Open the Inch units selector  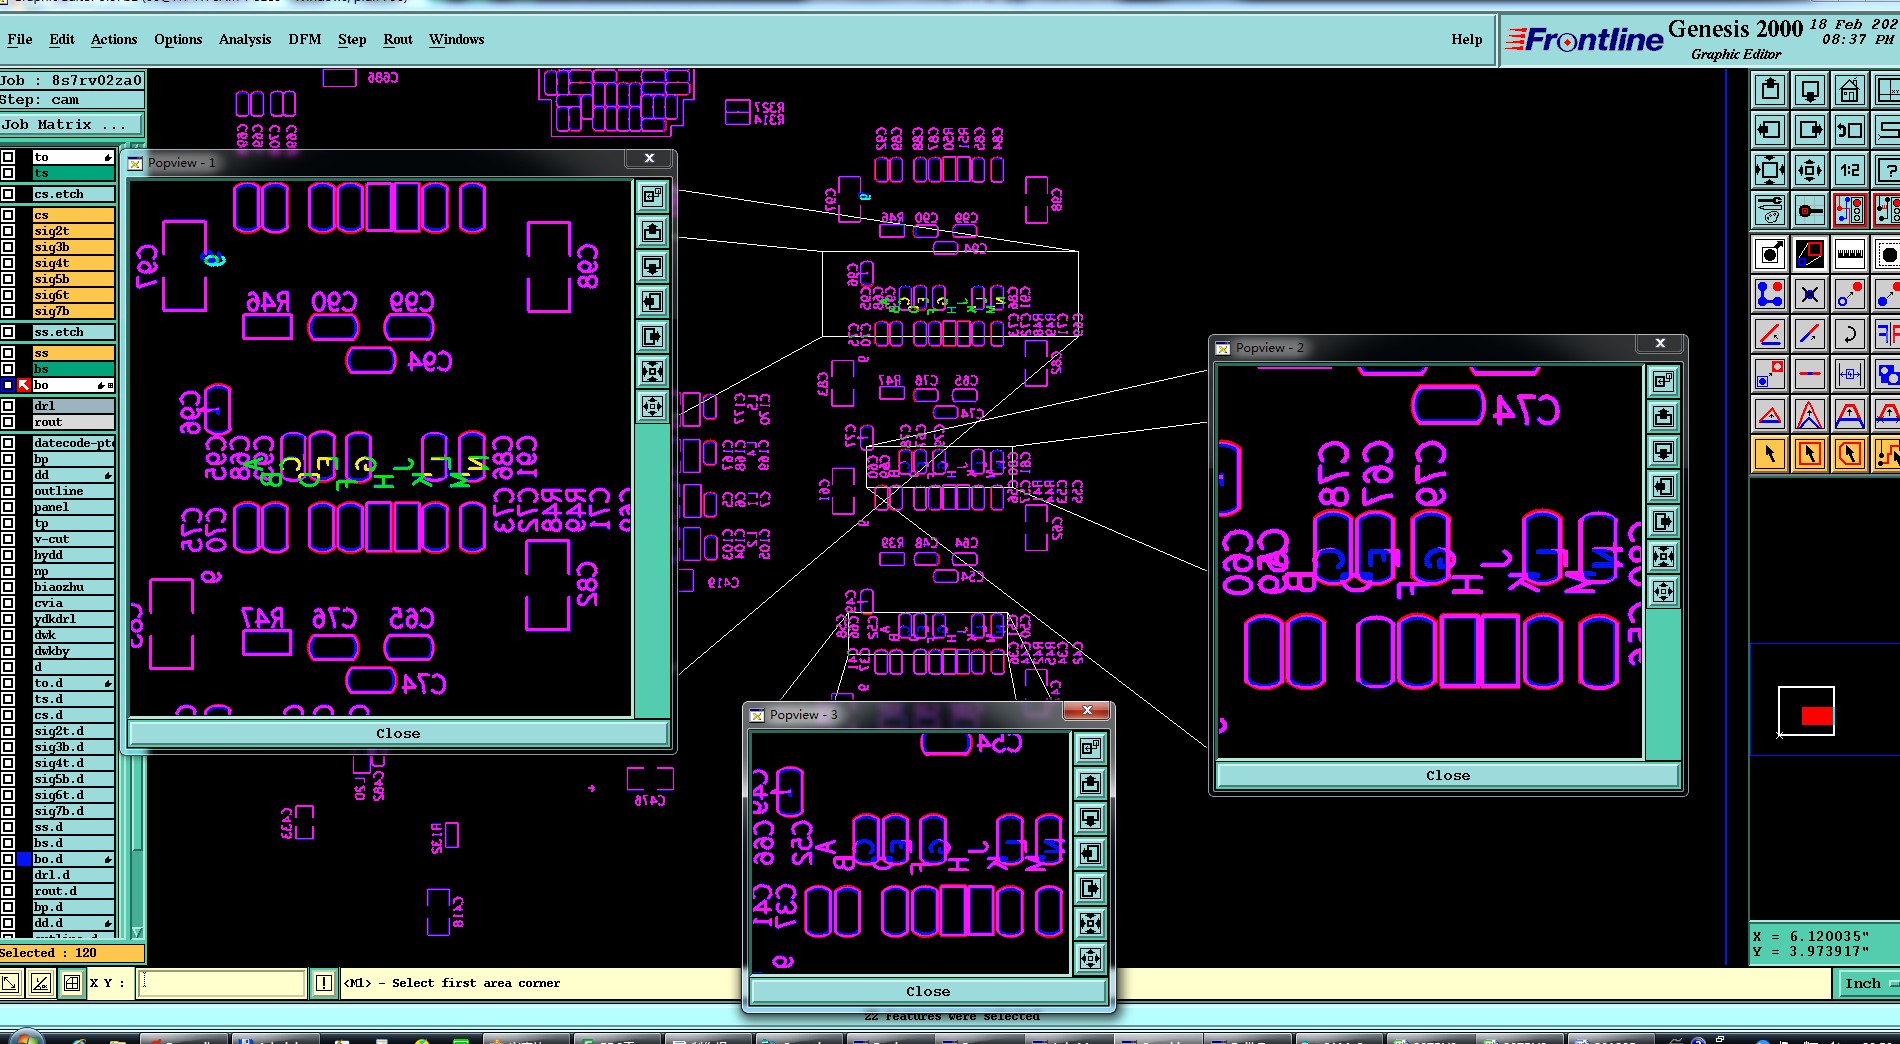tap(1866, 984)
